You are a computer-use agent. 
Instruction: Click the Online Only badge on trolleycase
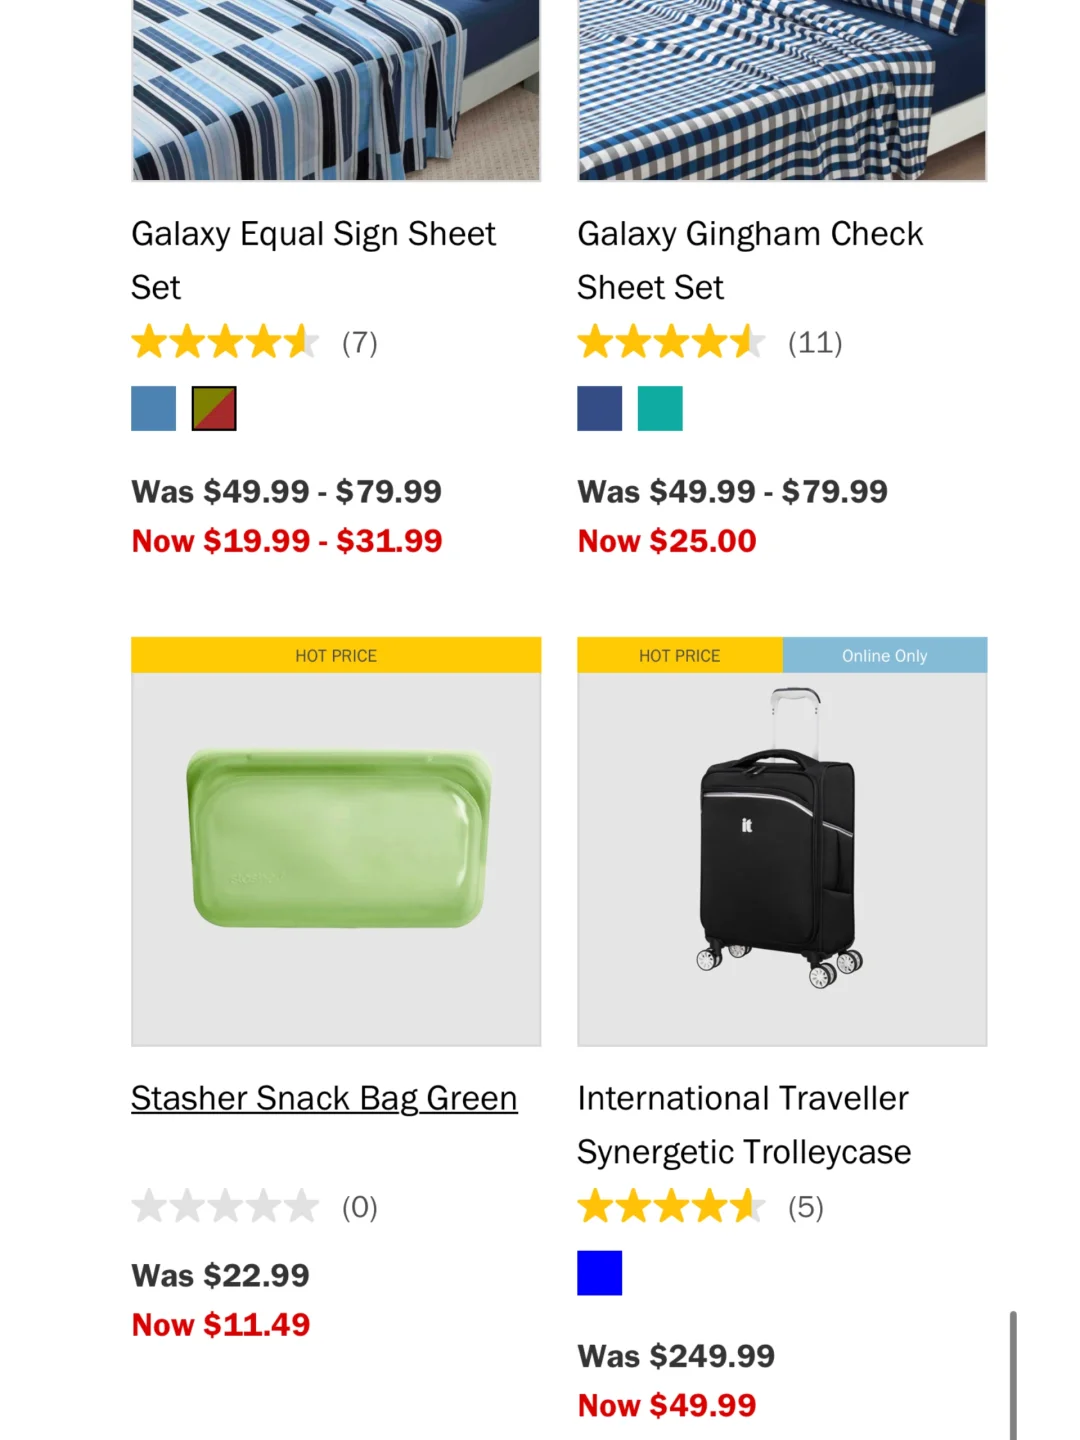884,655
